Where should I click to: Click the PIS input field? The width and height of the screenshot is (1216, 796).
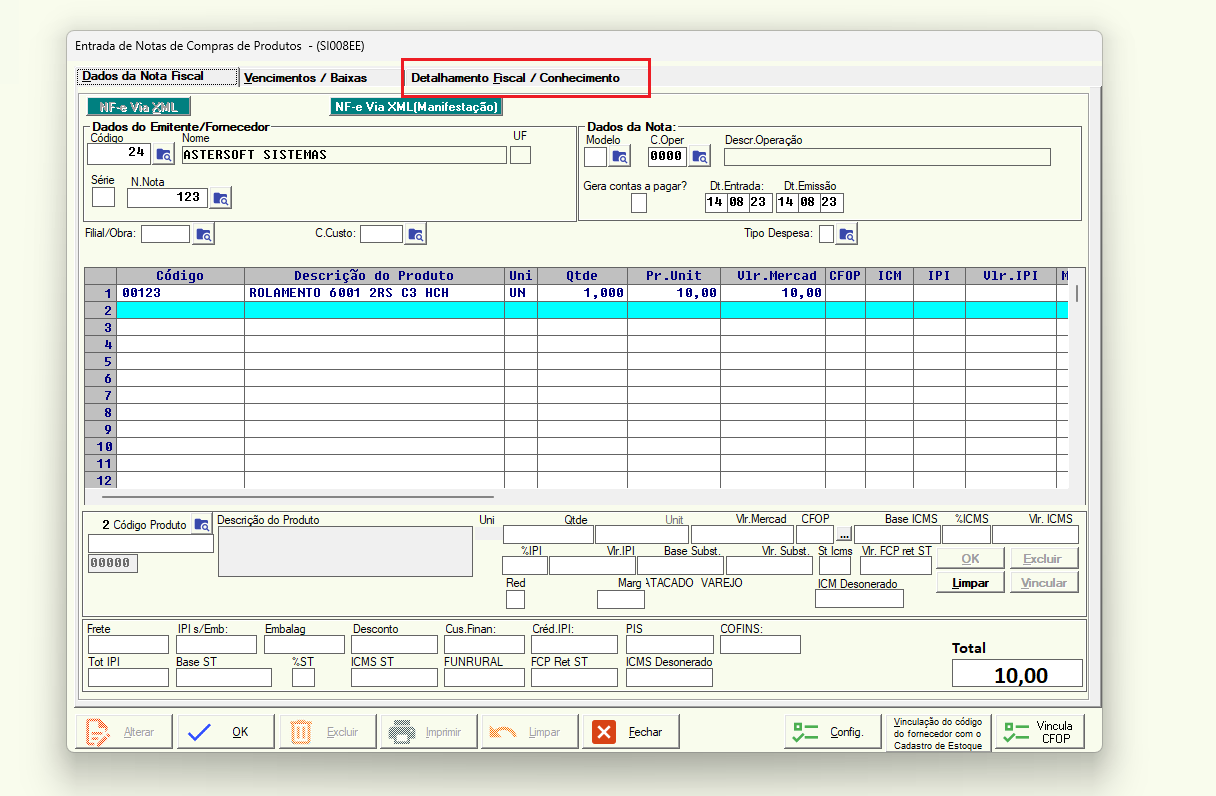tap(669, 645)
